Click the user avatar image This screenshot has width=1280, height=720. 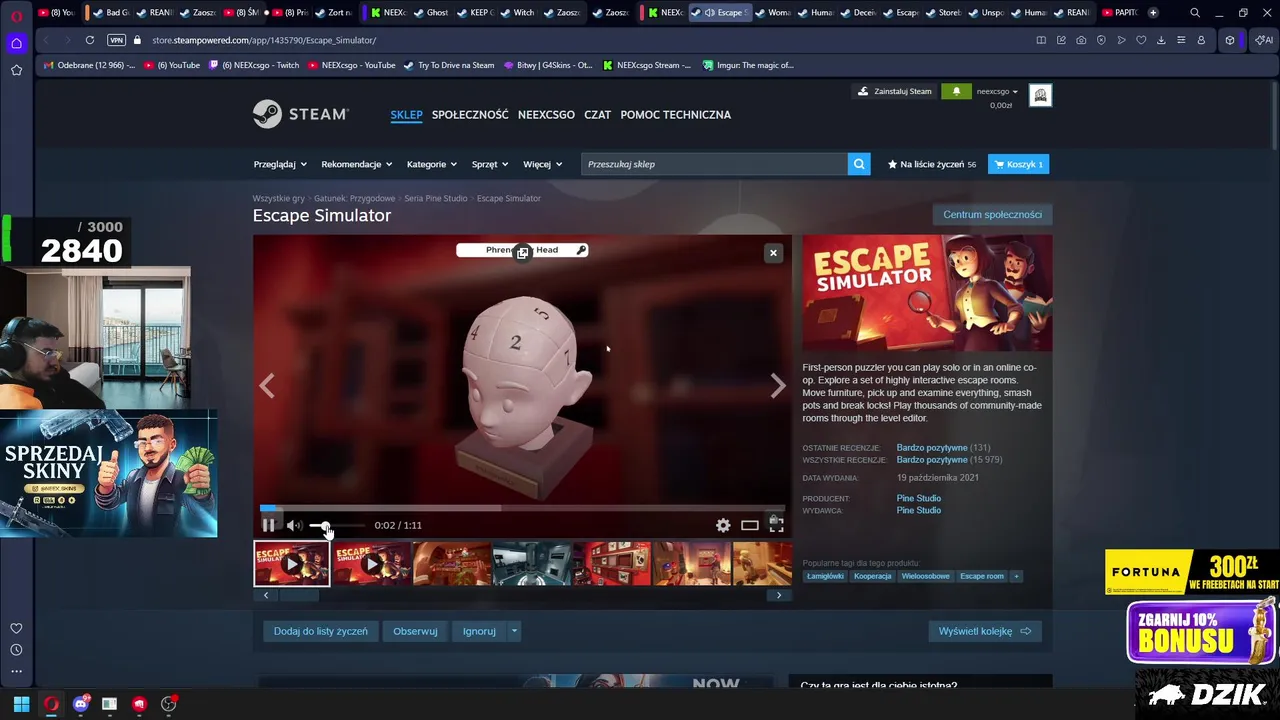[x=1040, y=95]
